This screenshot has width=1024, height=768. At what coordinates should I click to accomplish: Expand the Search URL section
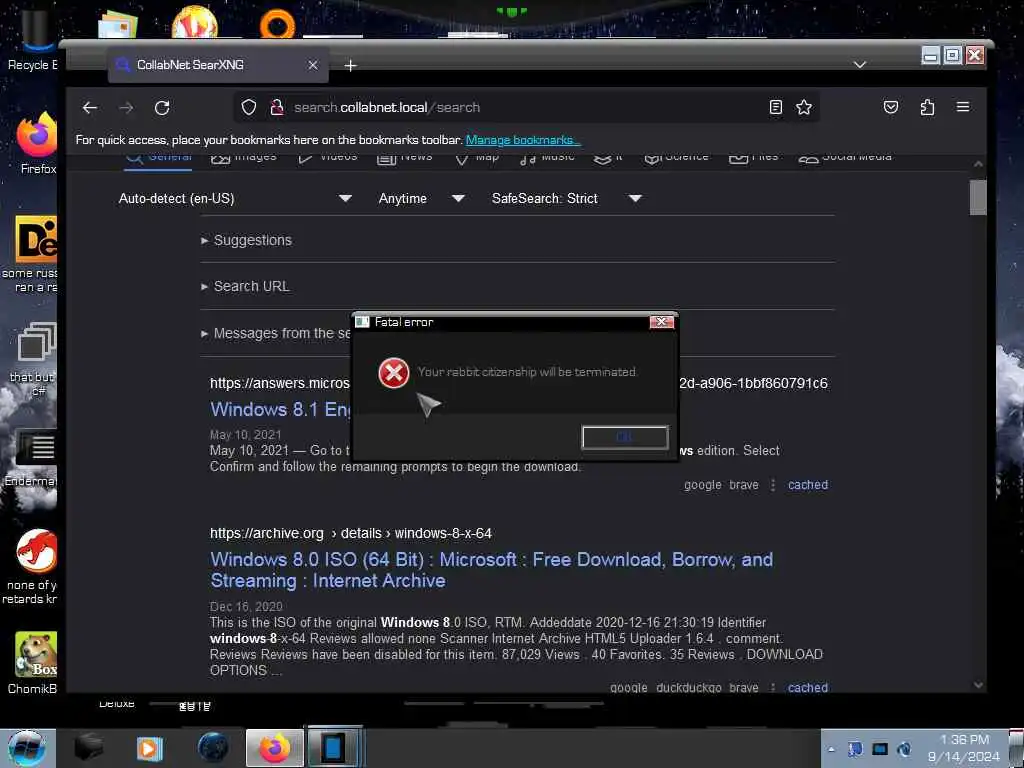tap(246, 287)
